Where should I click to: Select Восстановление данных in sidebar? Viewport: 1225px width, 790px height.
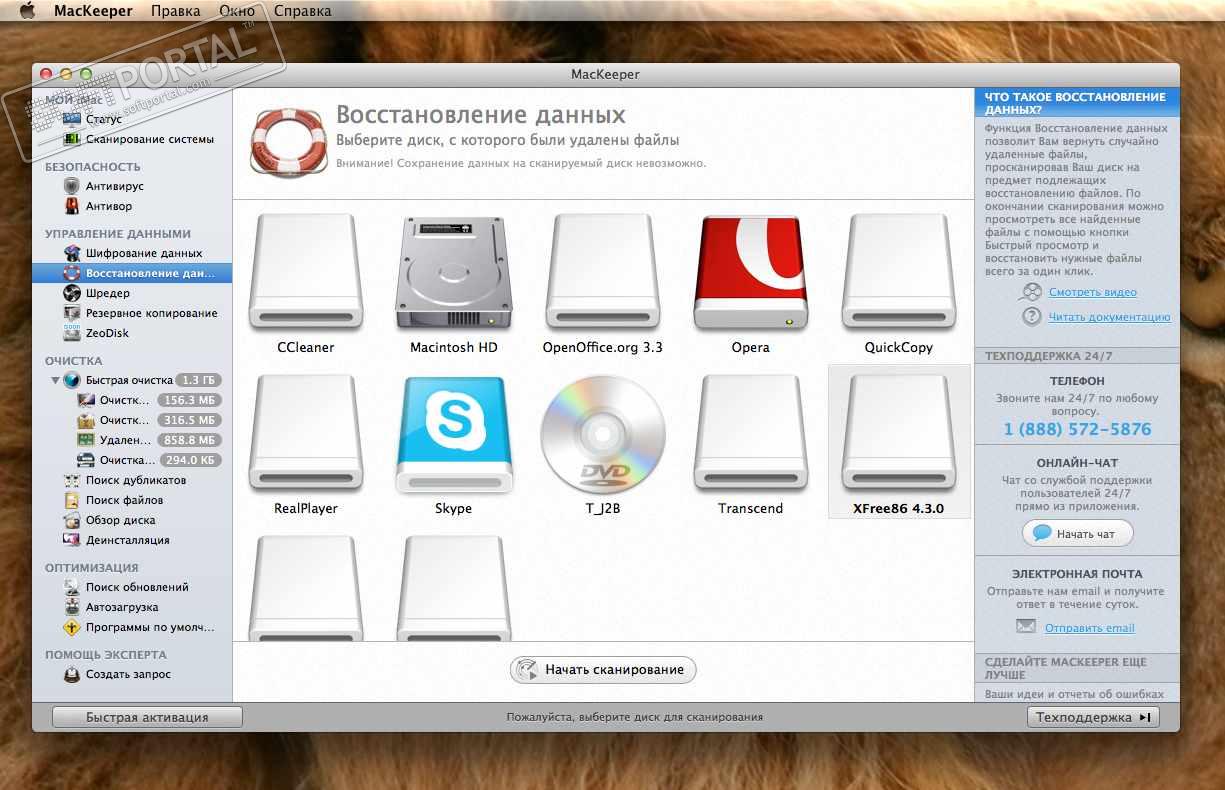tap(131, 273)
